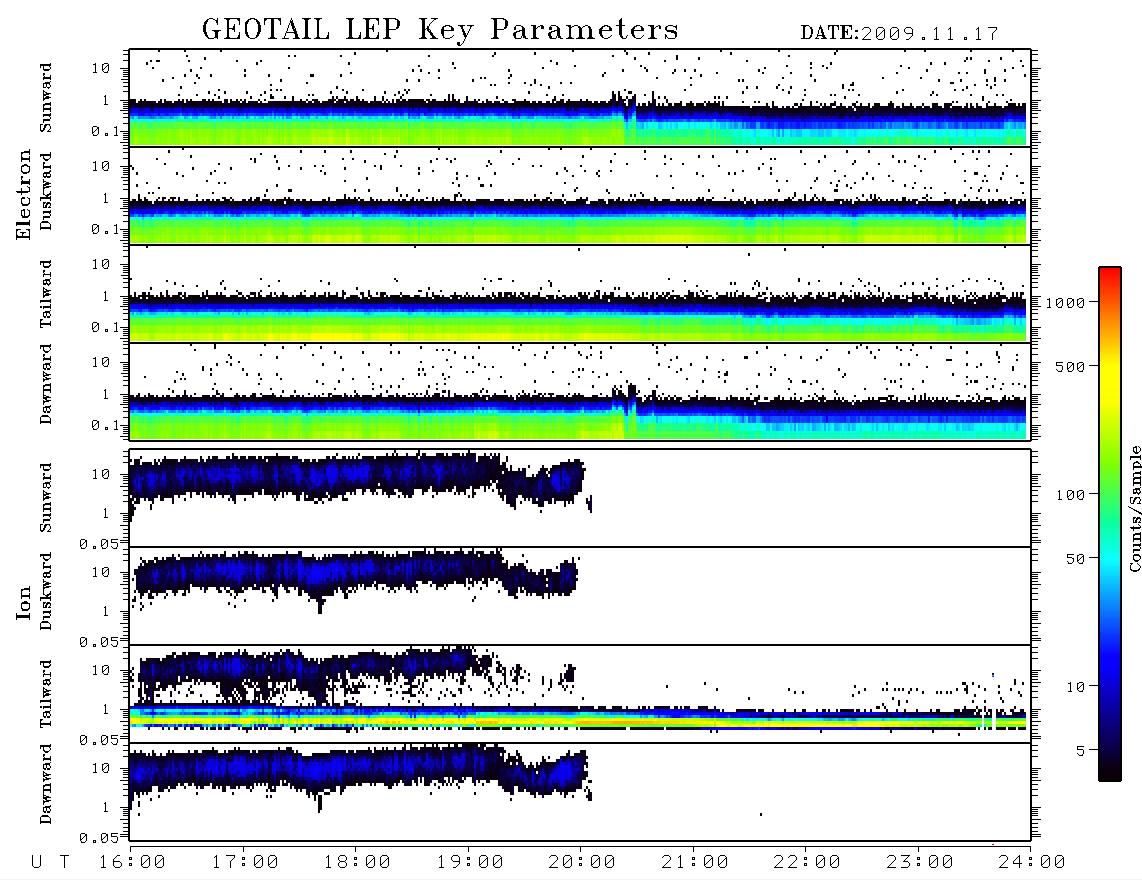Click the Ion Duskward spectrogram panel
The height and width of the screenshot is (880, 1142).
click(580, 596)
